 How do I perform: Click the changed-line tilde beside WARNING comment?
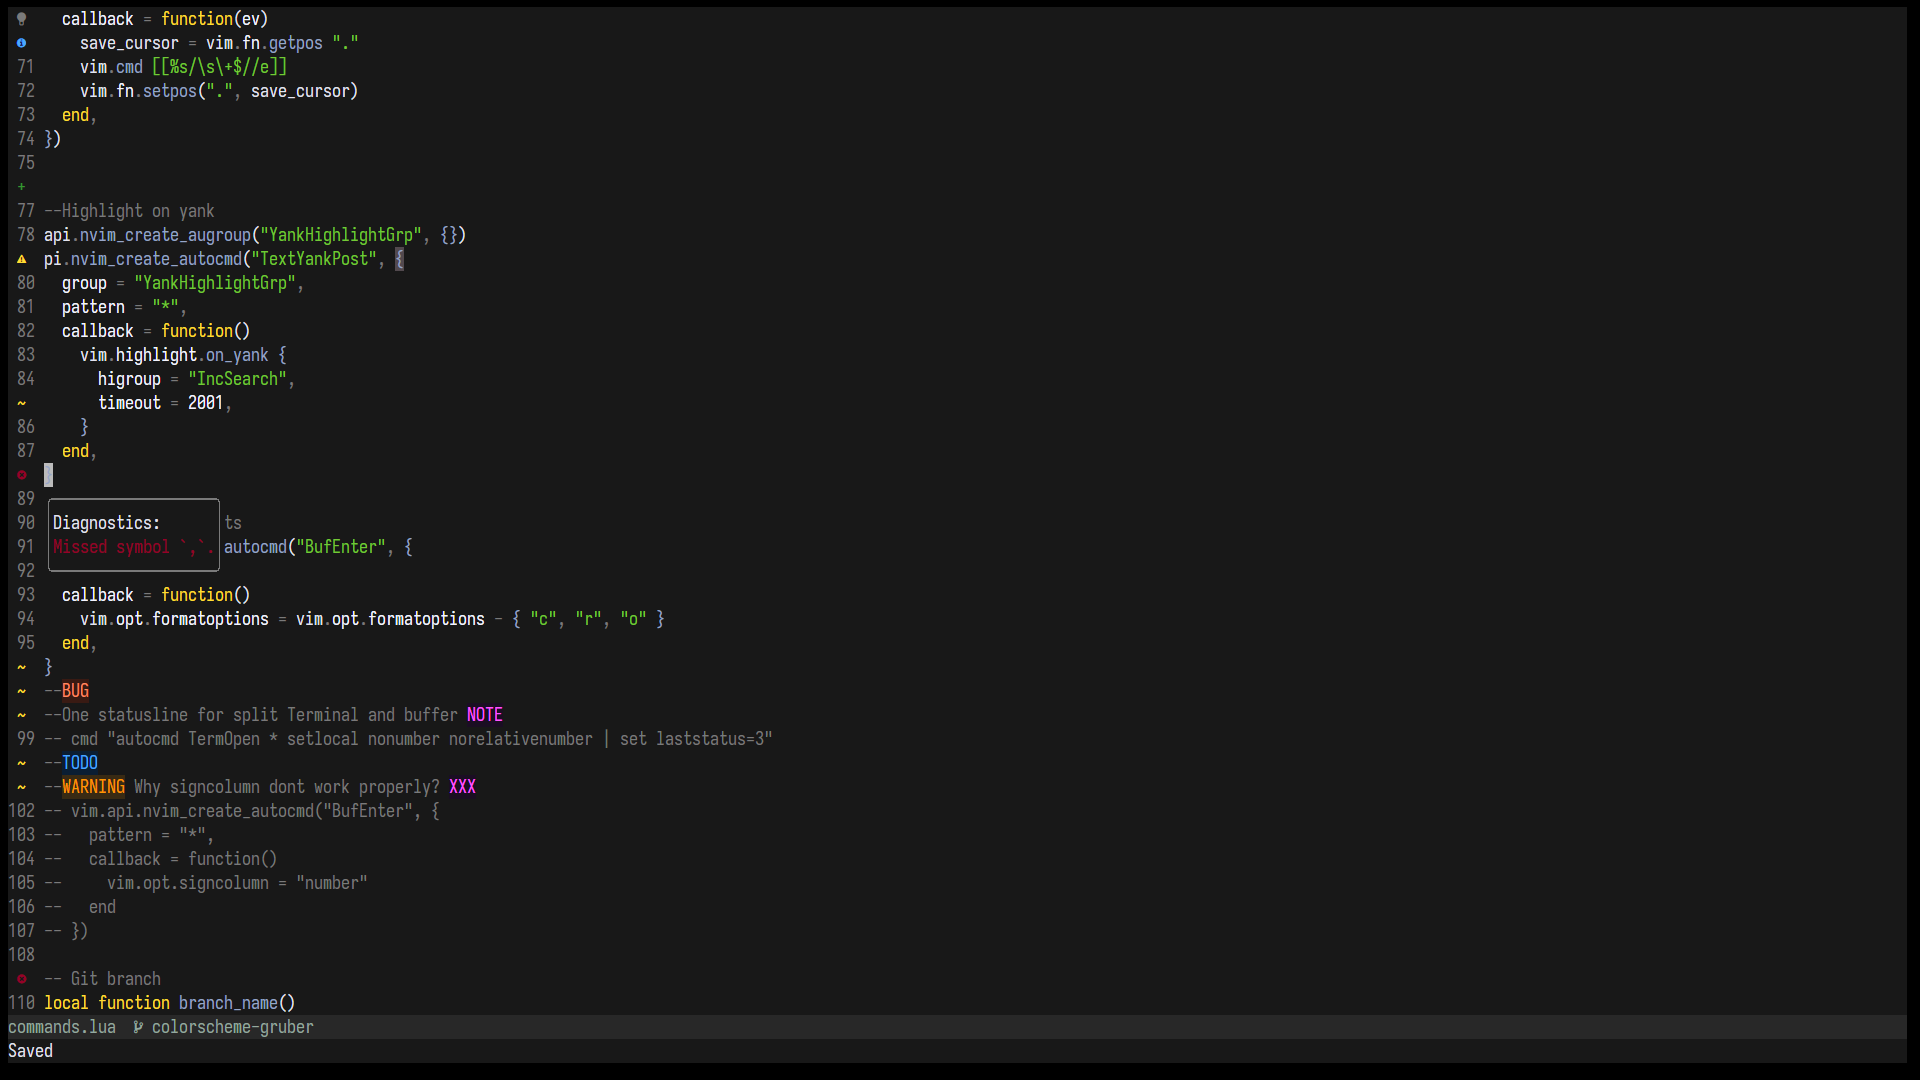(21, 787)
